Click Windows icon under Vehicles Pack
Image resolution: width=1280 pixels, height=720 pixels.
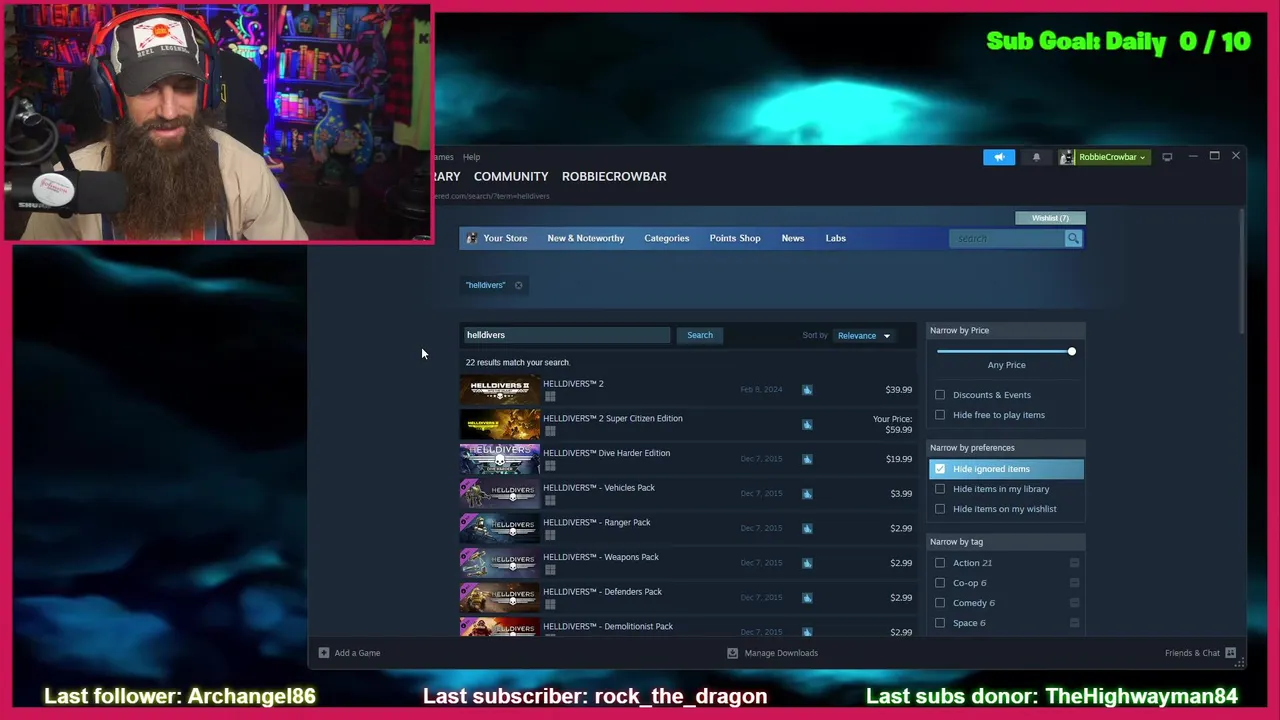coord(550,500)
